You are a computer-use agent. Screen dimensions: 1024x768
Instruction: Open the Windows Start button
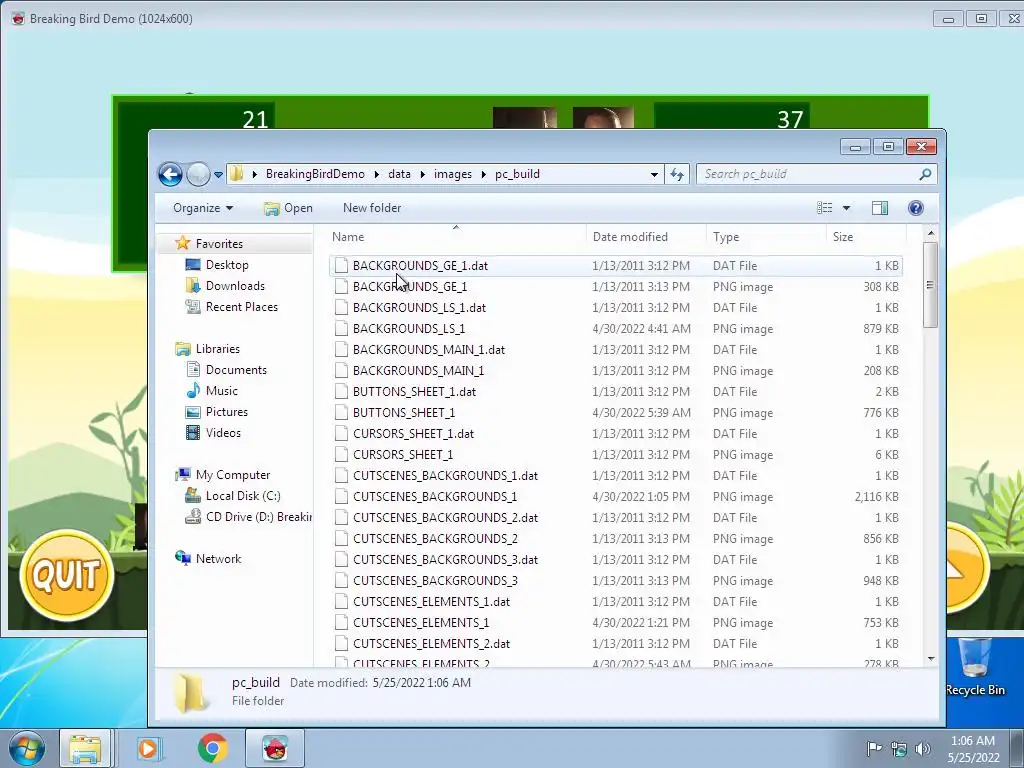click(x=27, y=748)
